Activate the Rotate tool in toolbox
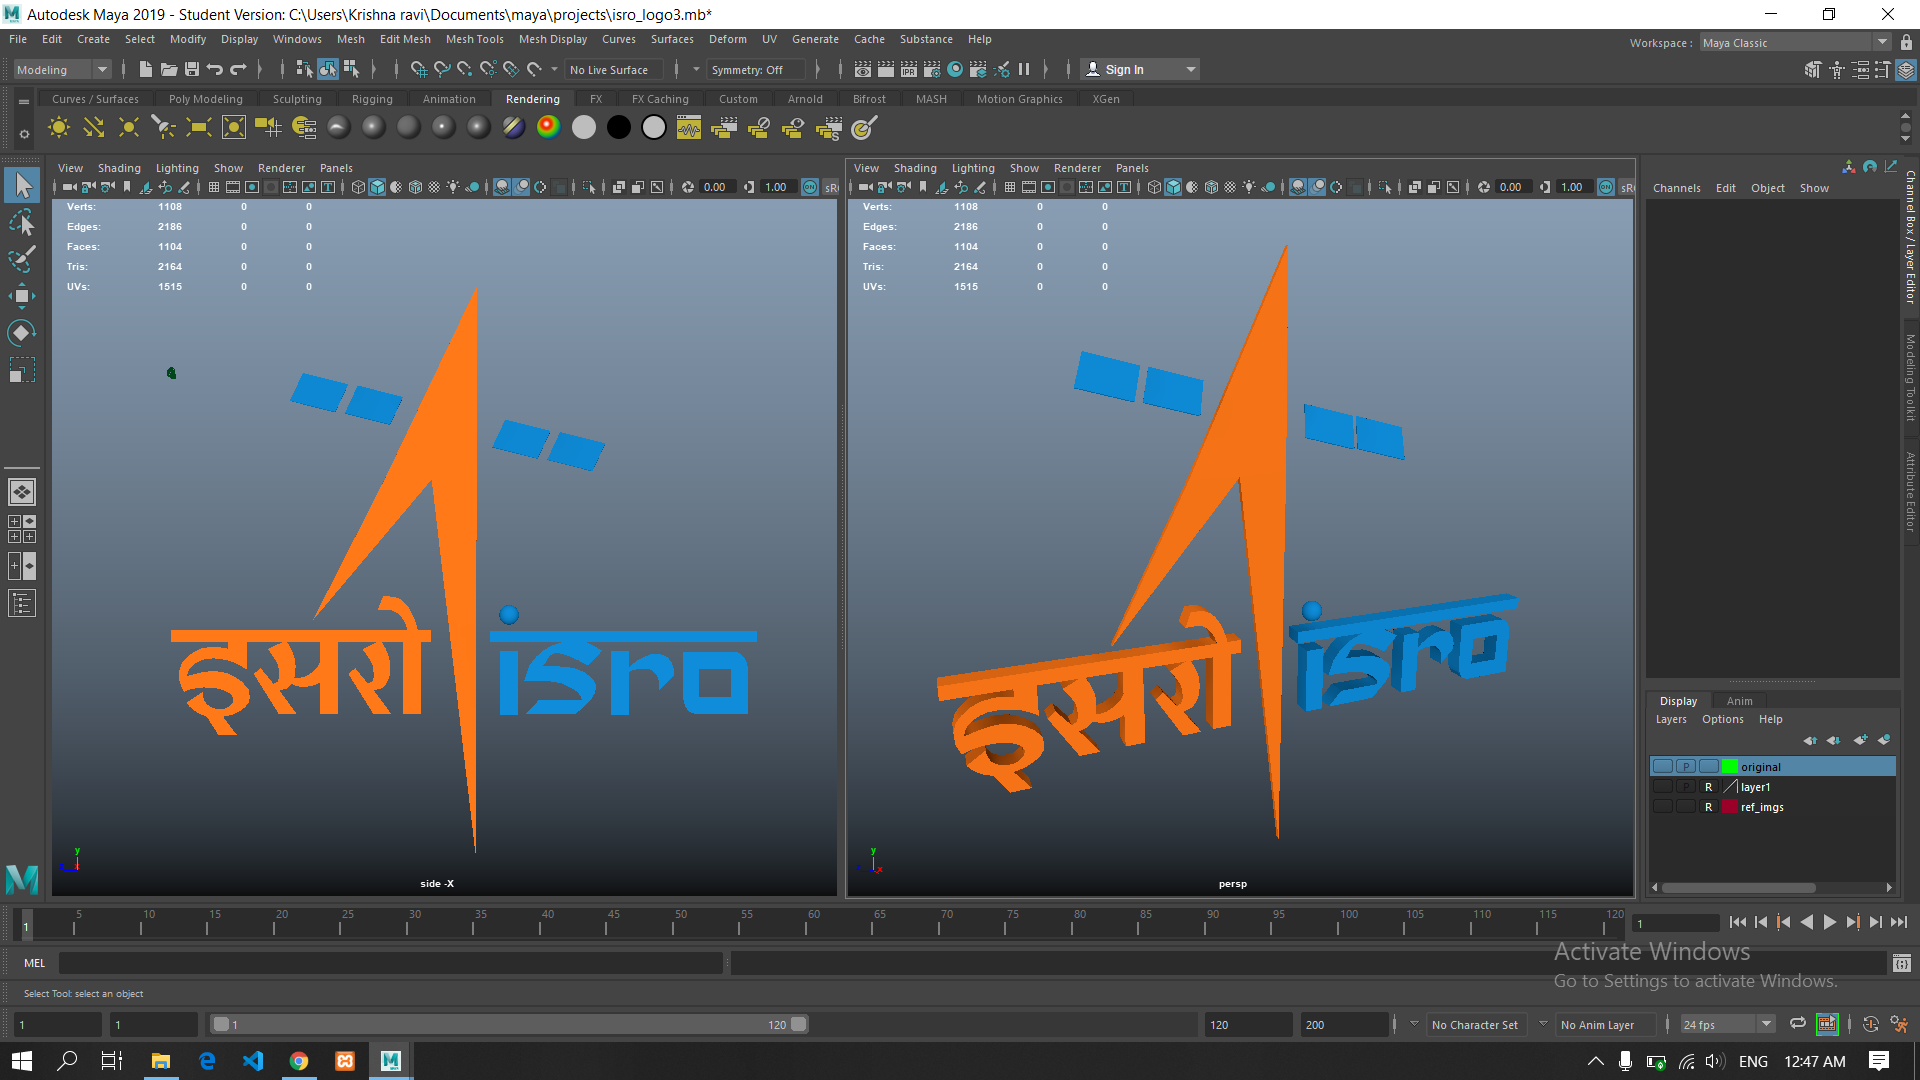The height and width of the screenshot is (1080, 1920). [x=22, y=332]
